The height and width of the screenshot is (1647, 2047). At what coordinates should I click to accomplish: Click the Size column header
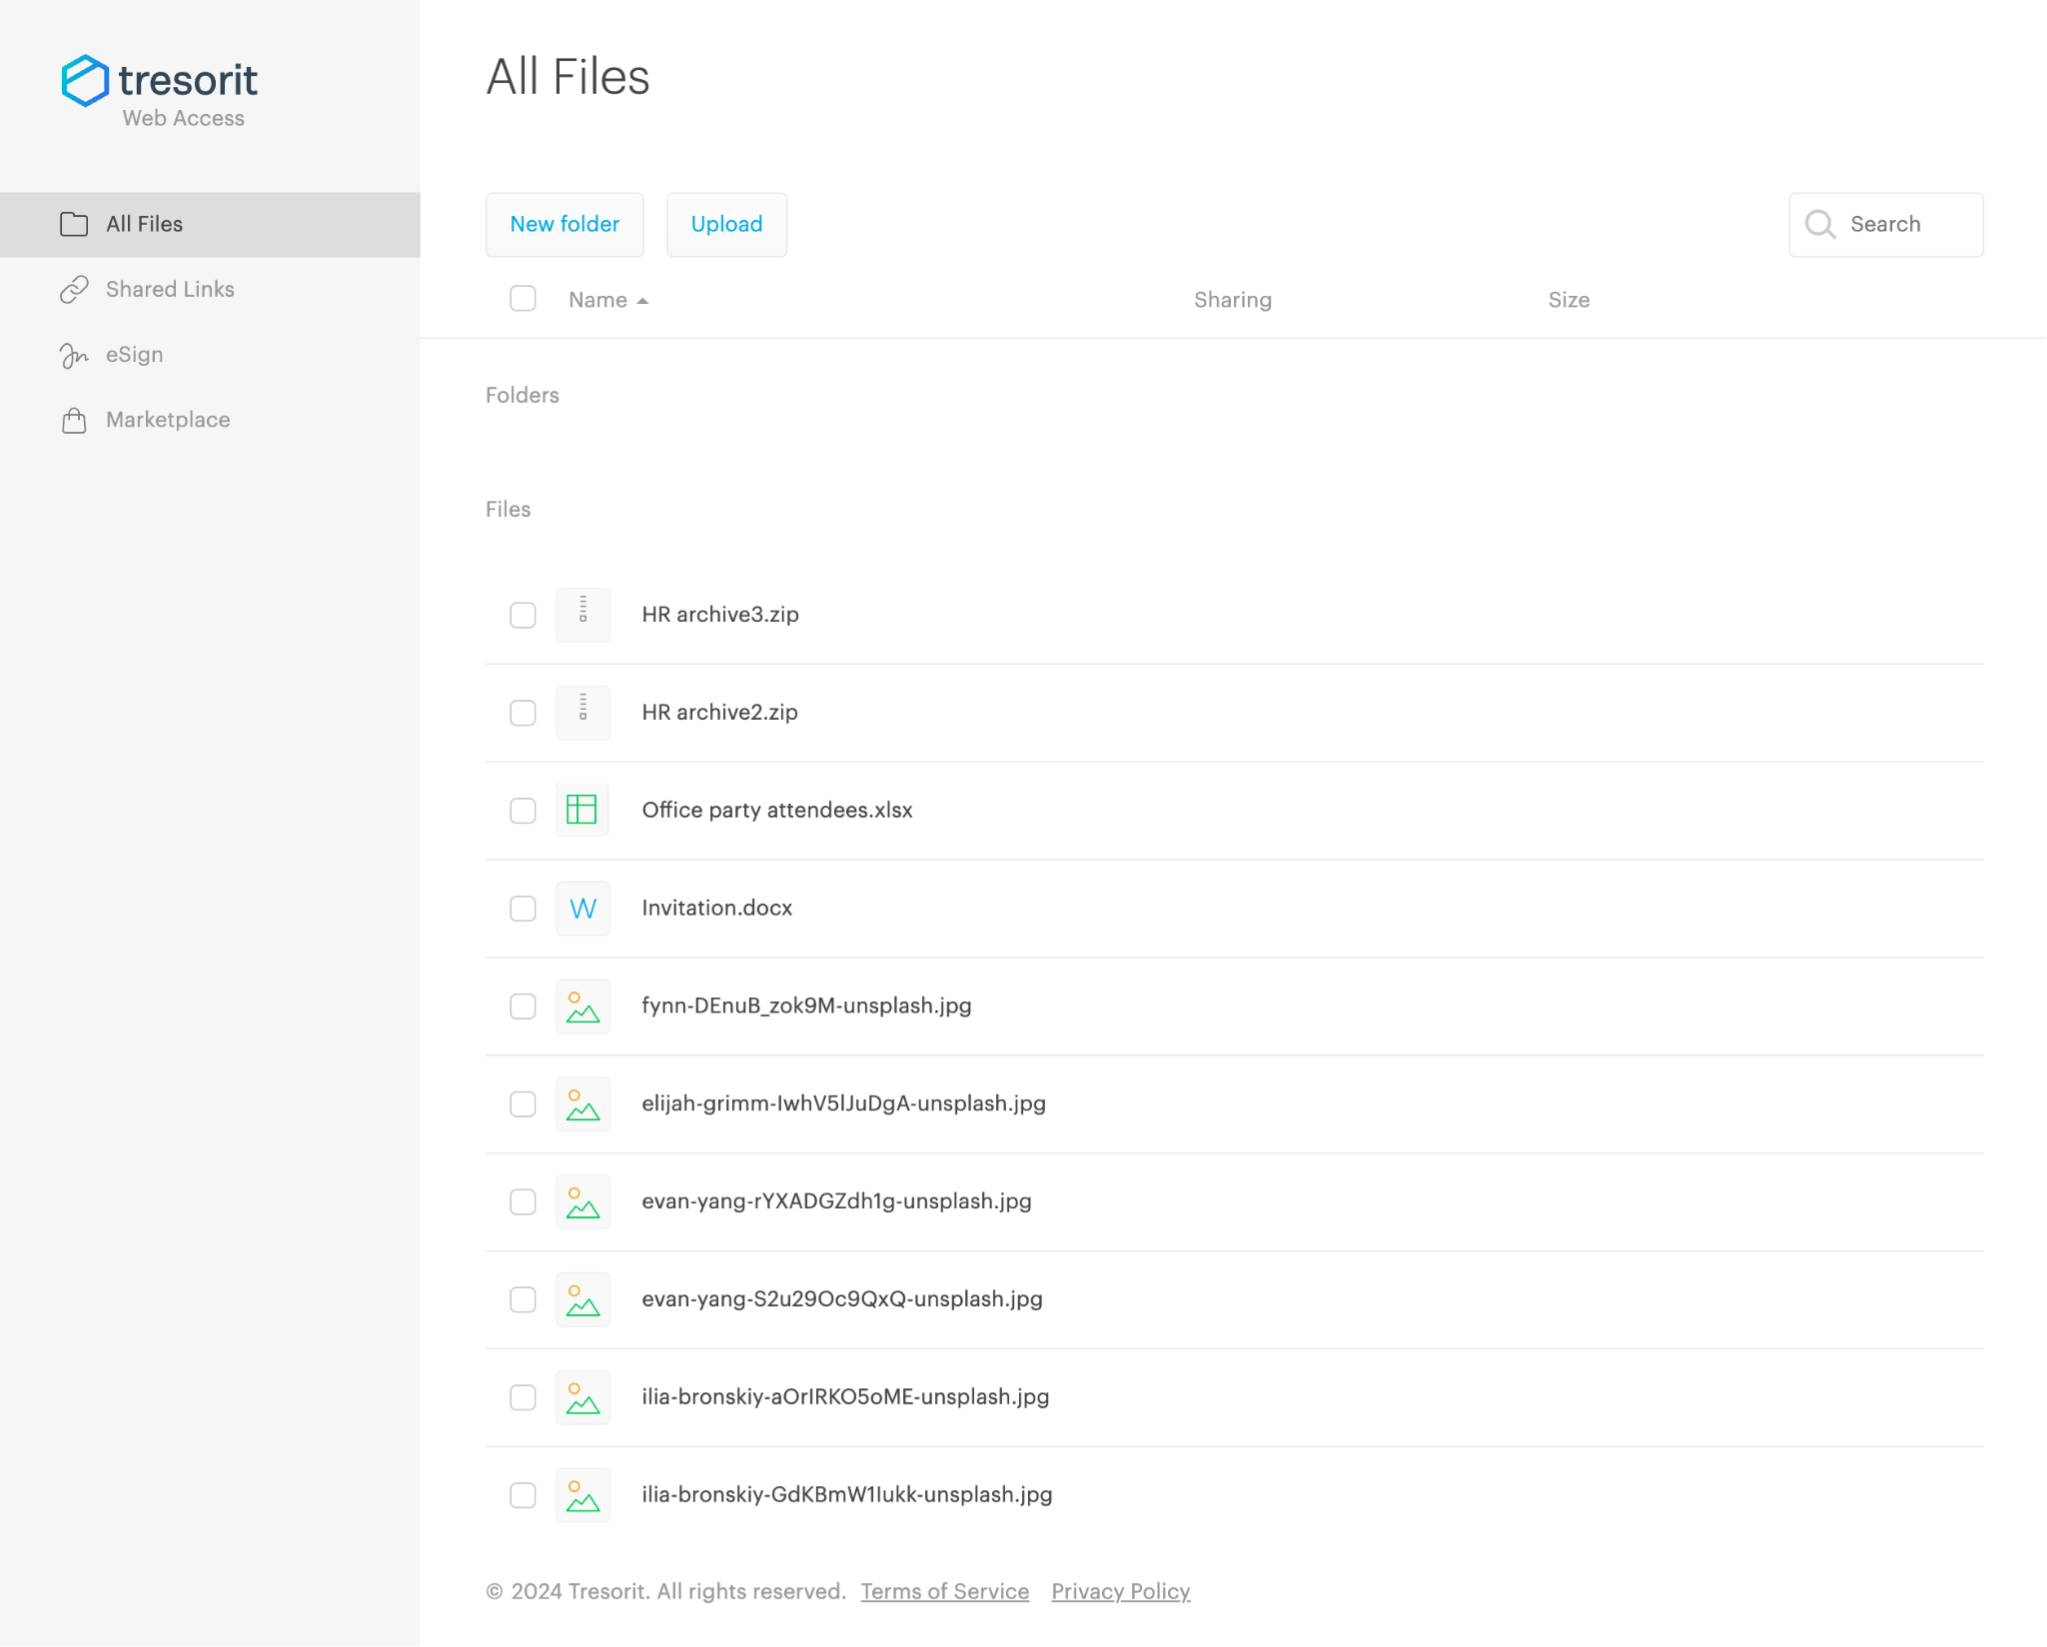[x=1569, y=300]
